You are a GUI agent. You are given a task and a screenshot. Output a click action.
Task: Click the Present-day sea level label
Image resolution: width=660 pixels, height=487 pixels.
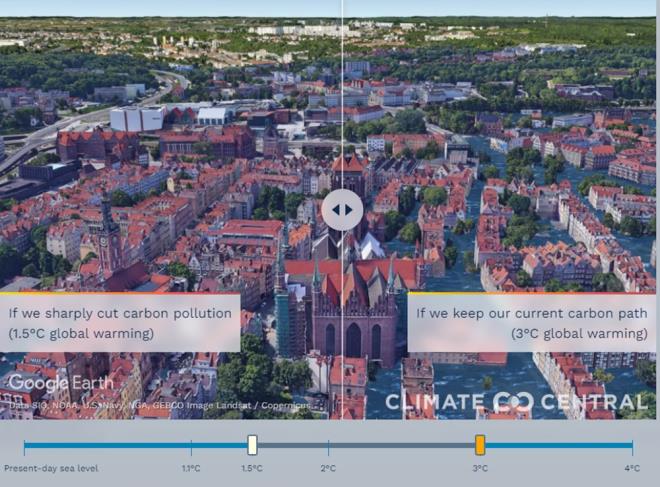51,468
